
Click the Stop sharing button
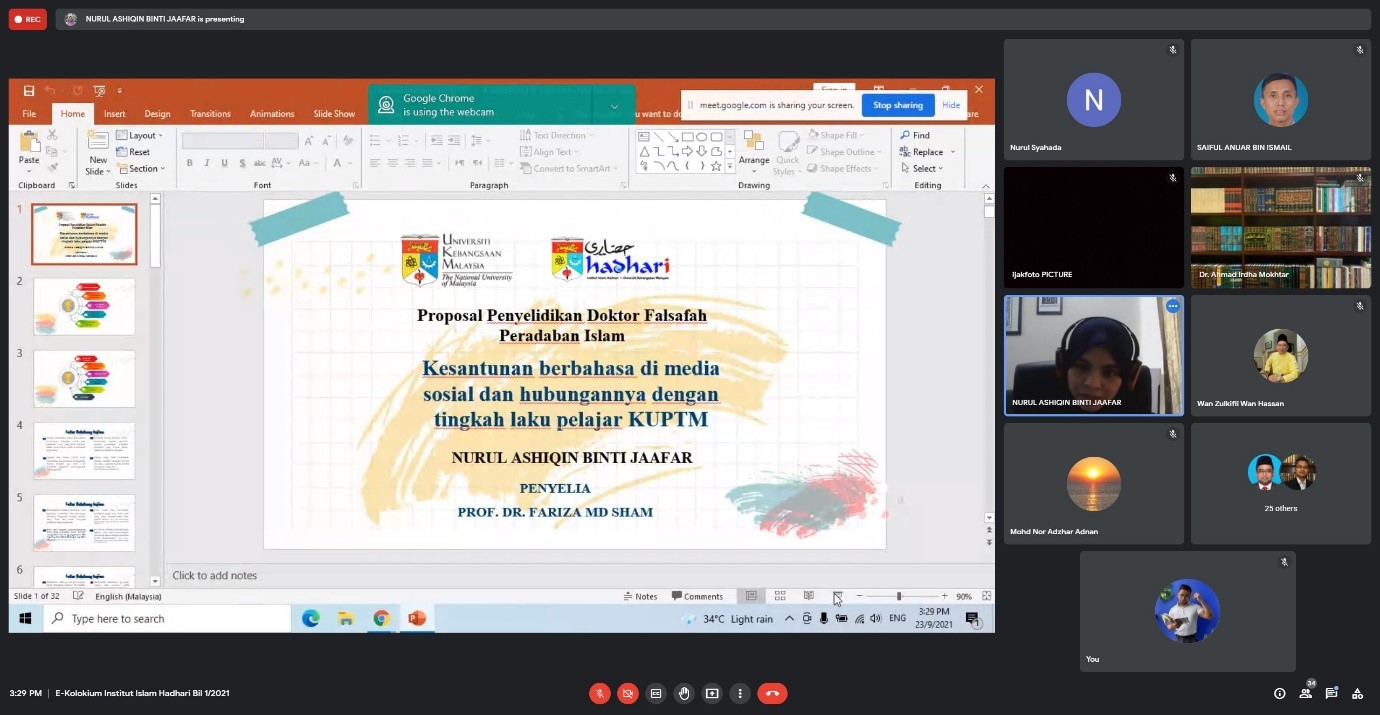coord(897,105)
